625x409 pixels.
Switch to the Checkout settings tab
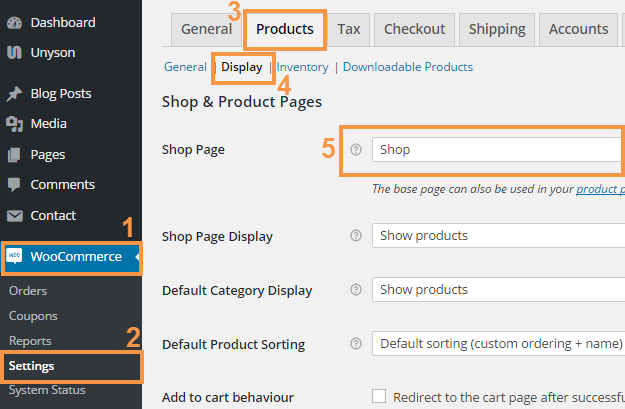(x=415, y=29)
